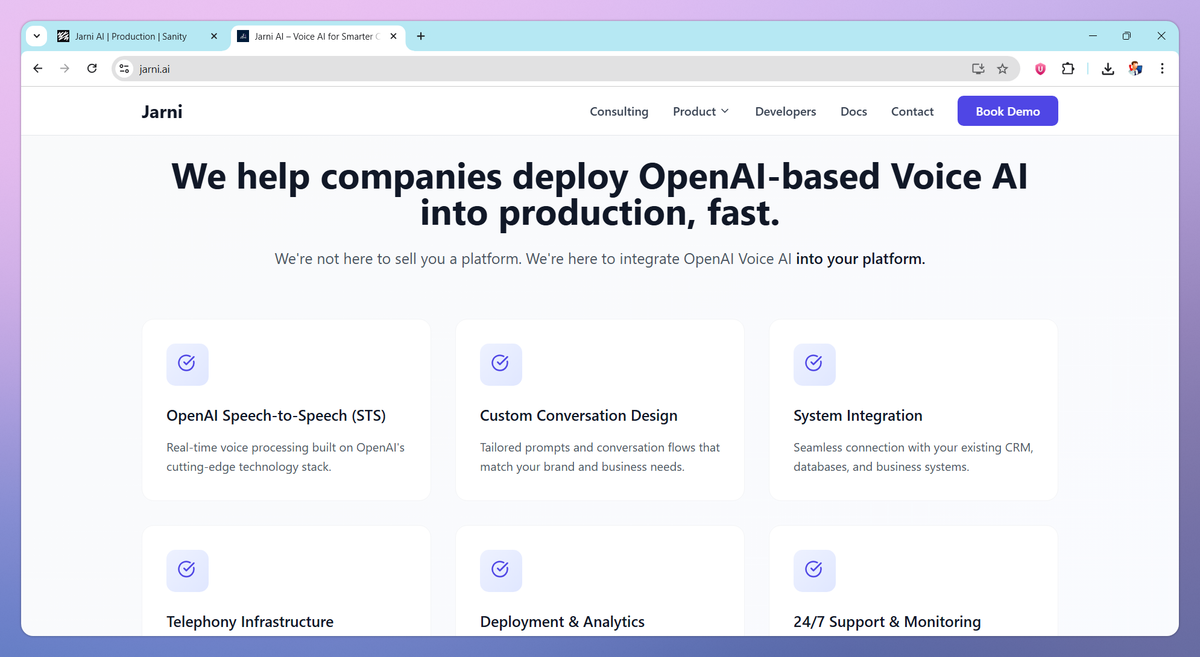Screen dimensions: 1200x657
Task: Open a new tab with plus icon
Action: 421,36
